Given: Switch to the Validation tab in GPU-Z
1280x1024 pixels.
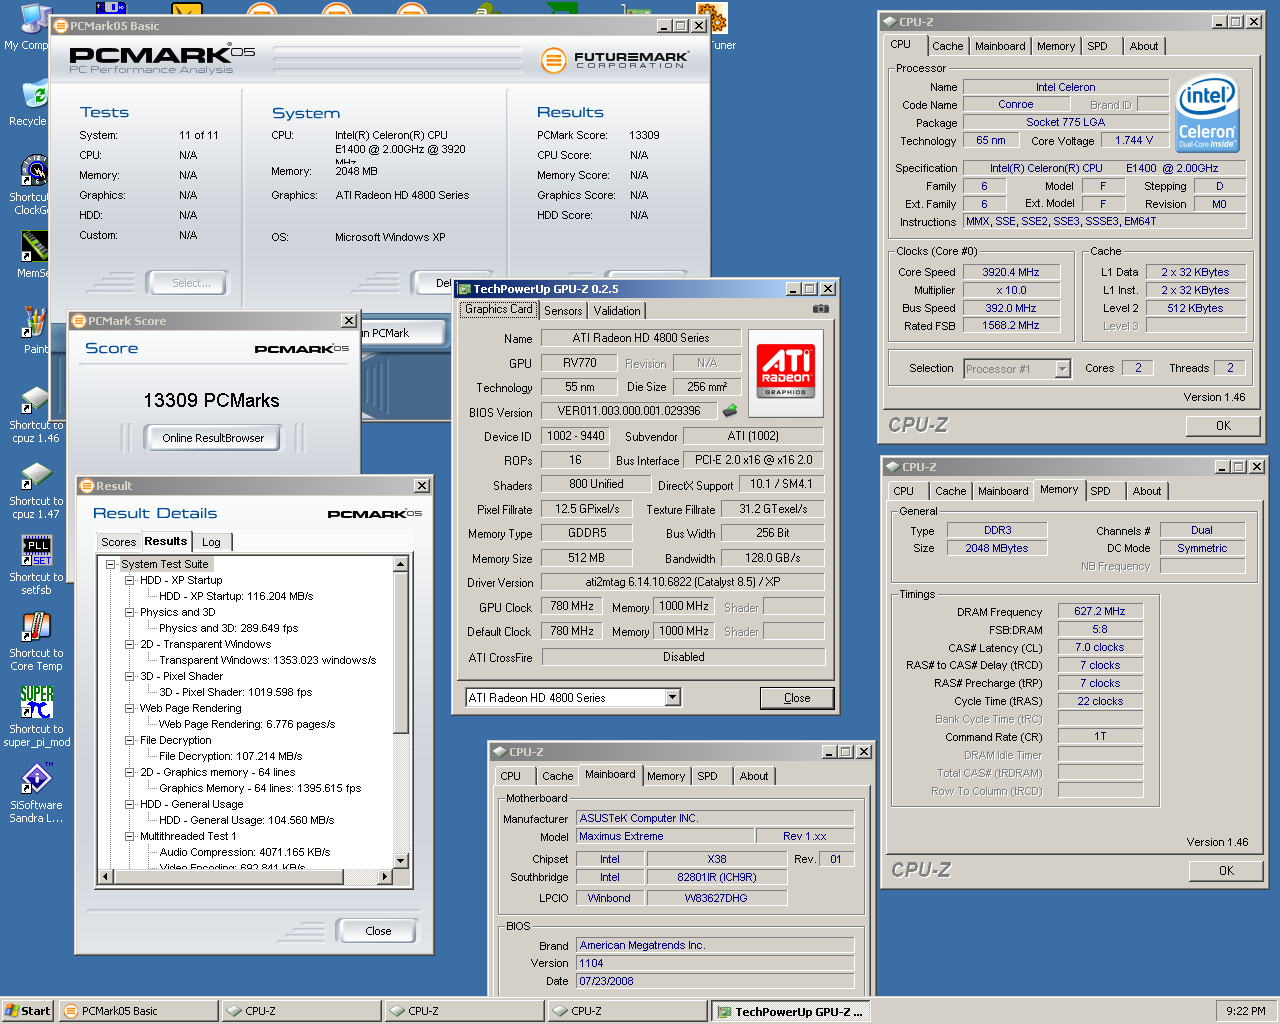Looking at the screenshot, I should 617,311.
